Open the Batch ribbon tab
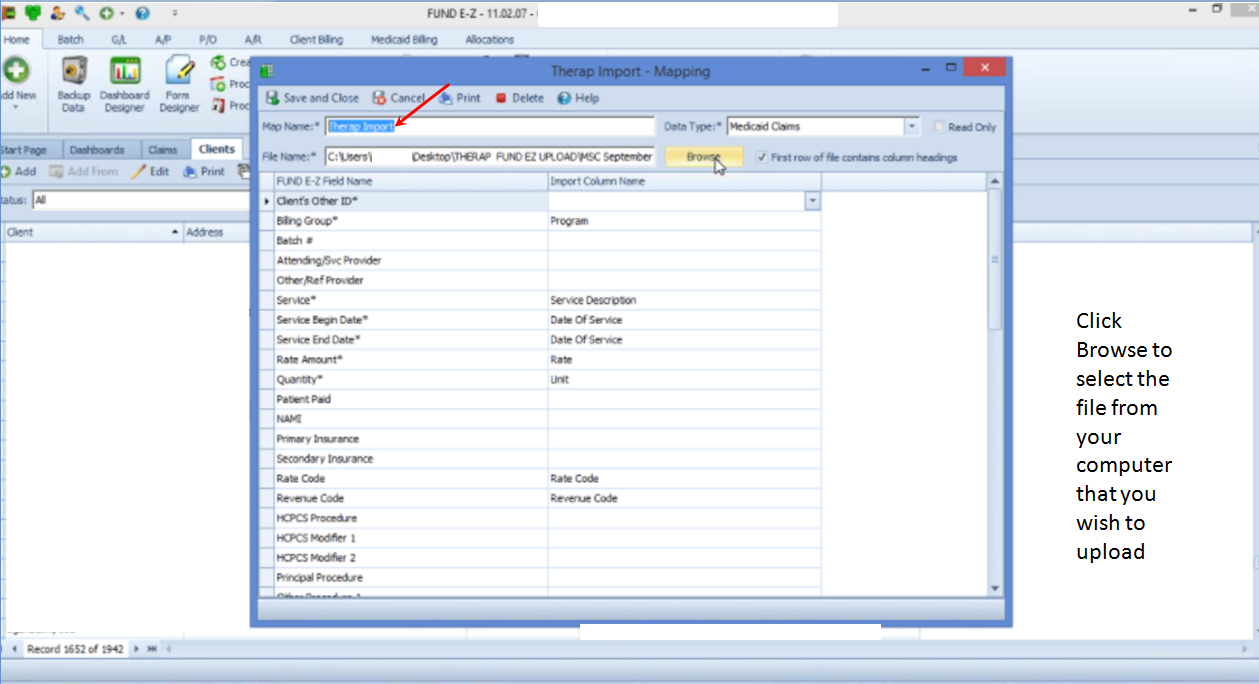 pyautogui.click(x=71, y=40)
